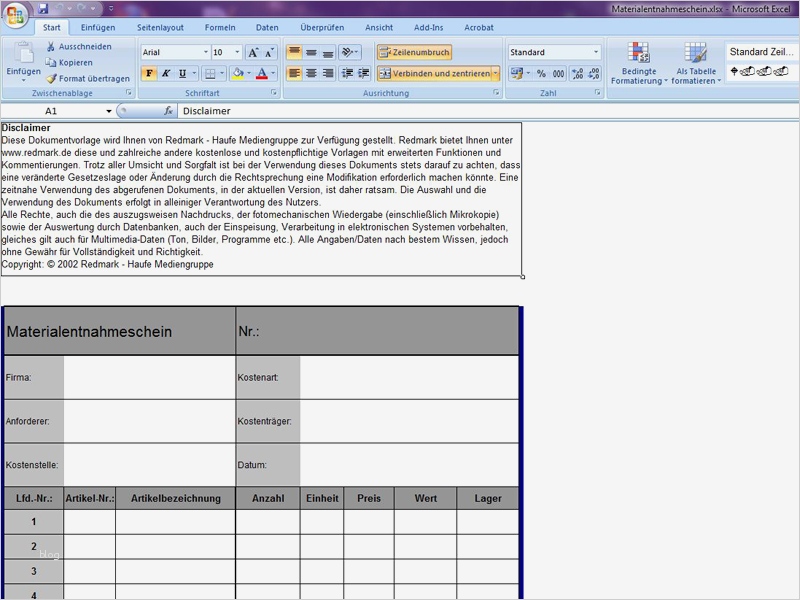Switch to the Ansicht tab
Viewport: 800px width, 600px height.
[x=379, y=28]
